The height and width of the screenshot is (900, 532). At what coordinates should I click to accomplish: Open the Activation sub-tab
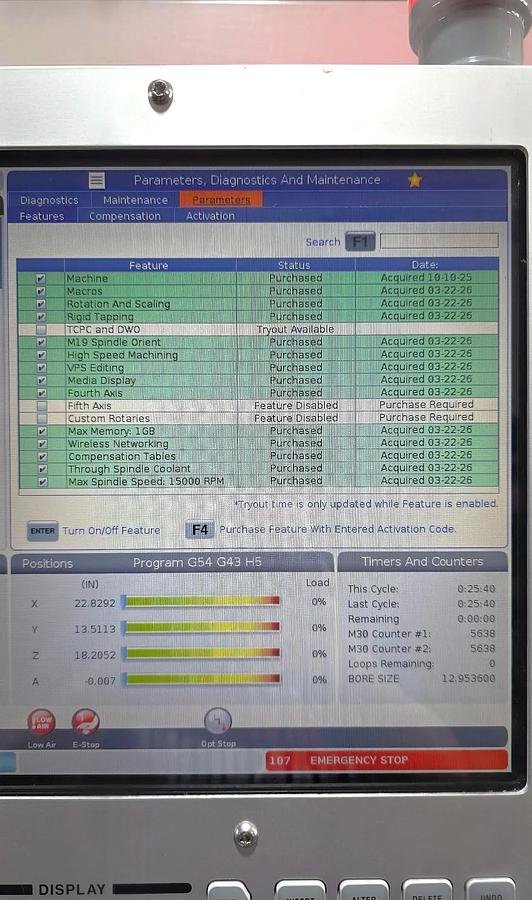pos(210,216)
